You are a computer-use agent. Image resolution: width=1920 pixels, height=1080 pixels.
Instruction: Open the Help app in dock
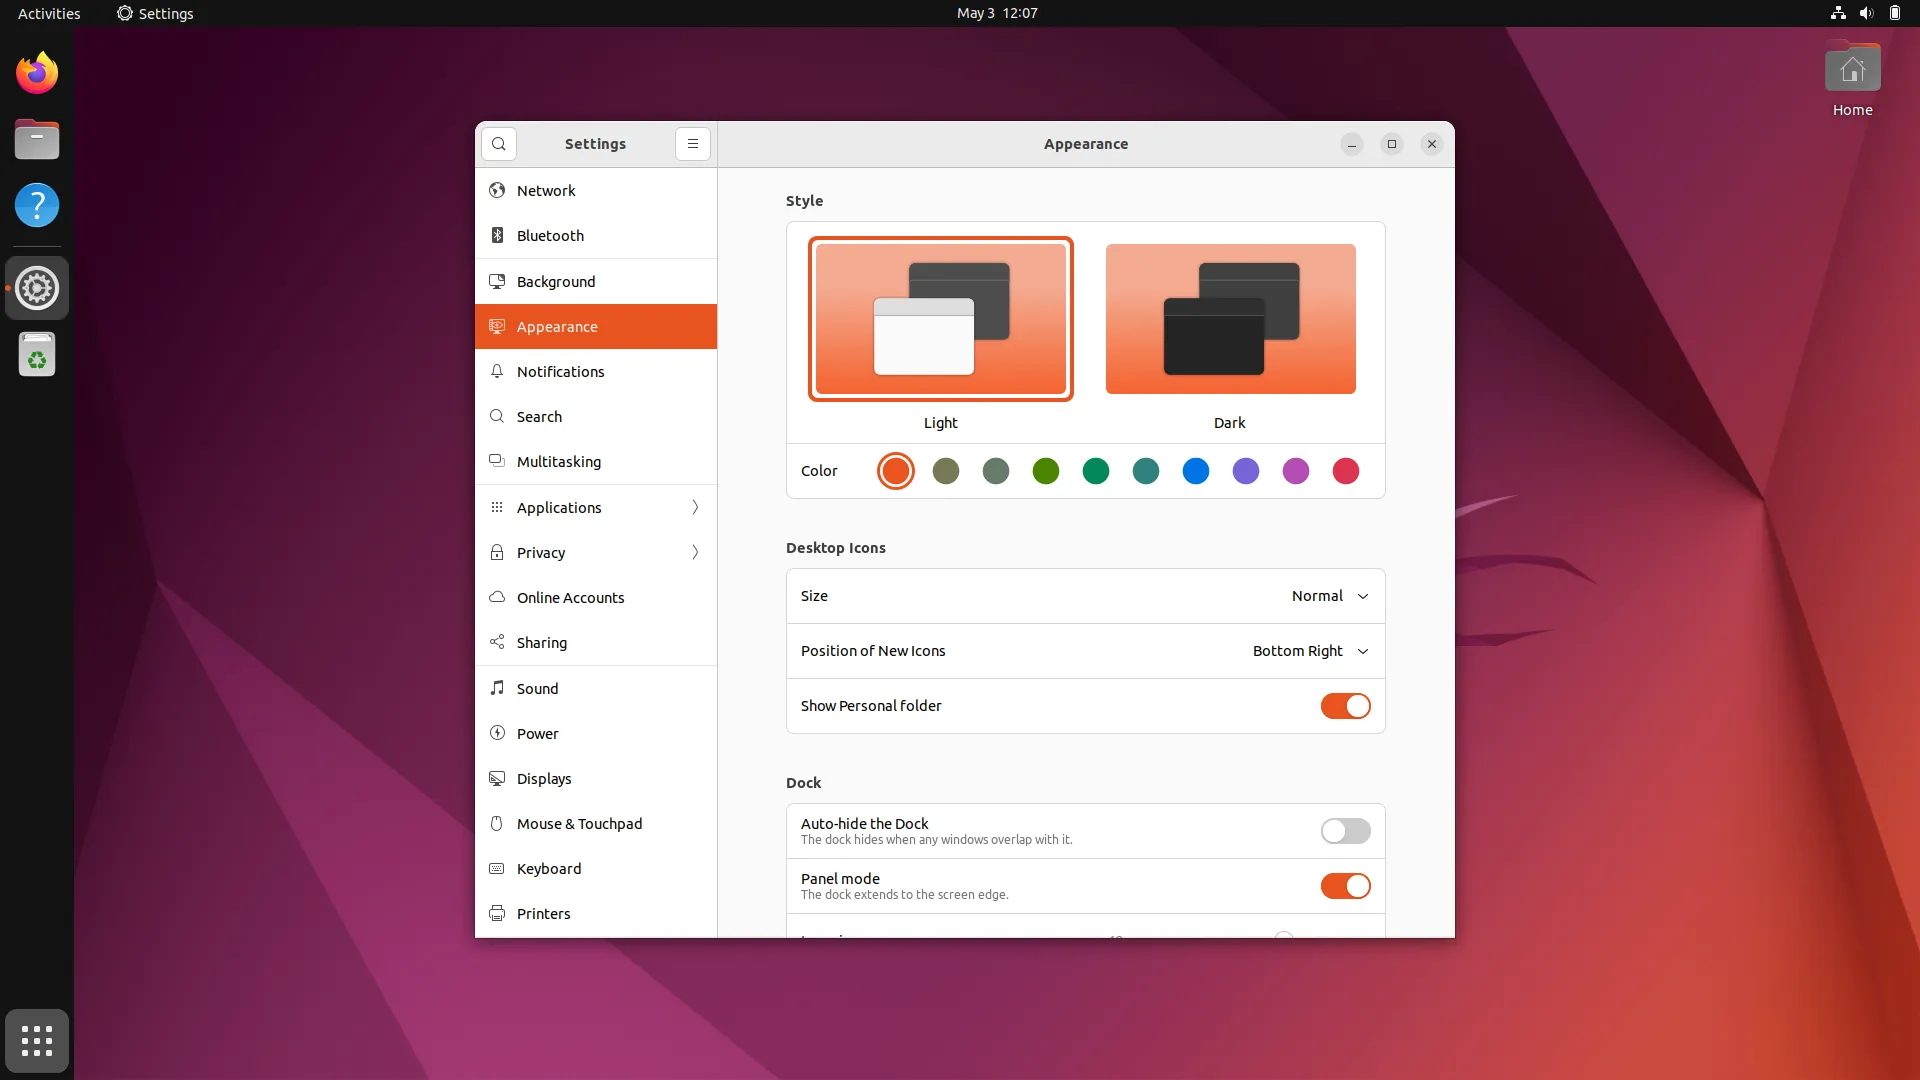37,206
